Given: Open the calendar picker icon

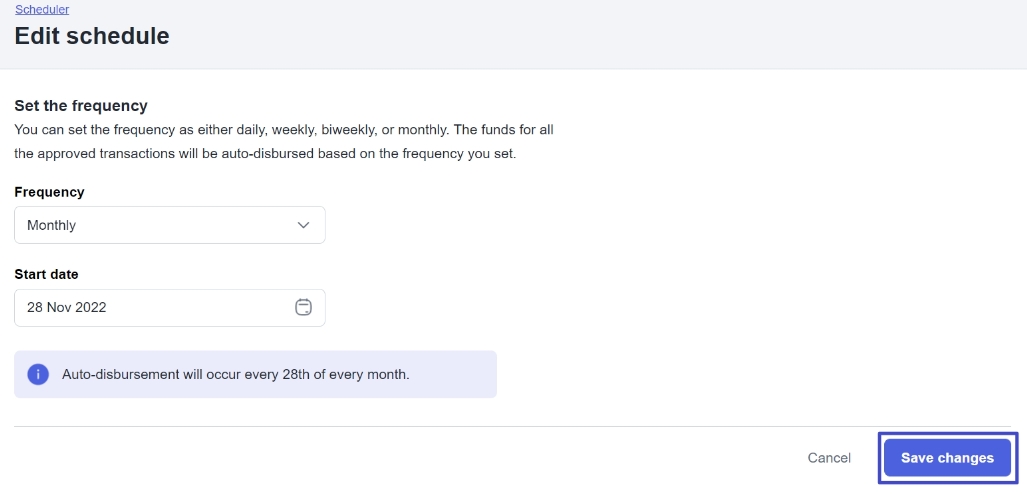Looking at the screenshot, I should point(304,307).
